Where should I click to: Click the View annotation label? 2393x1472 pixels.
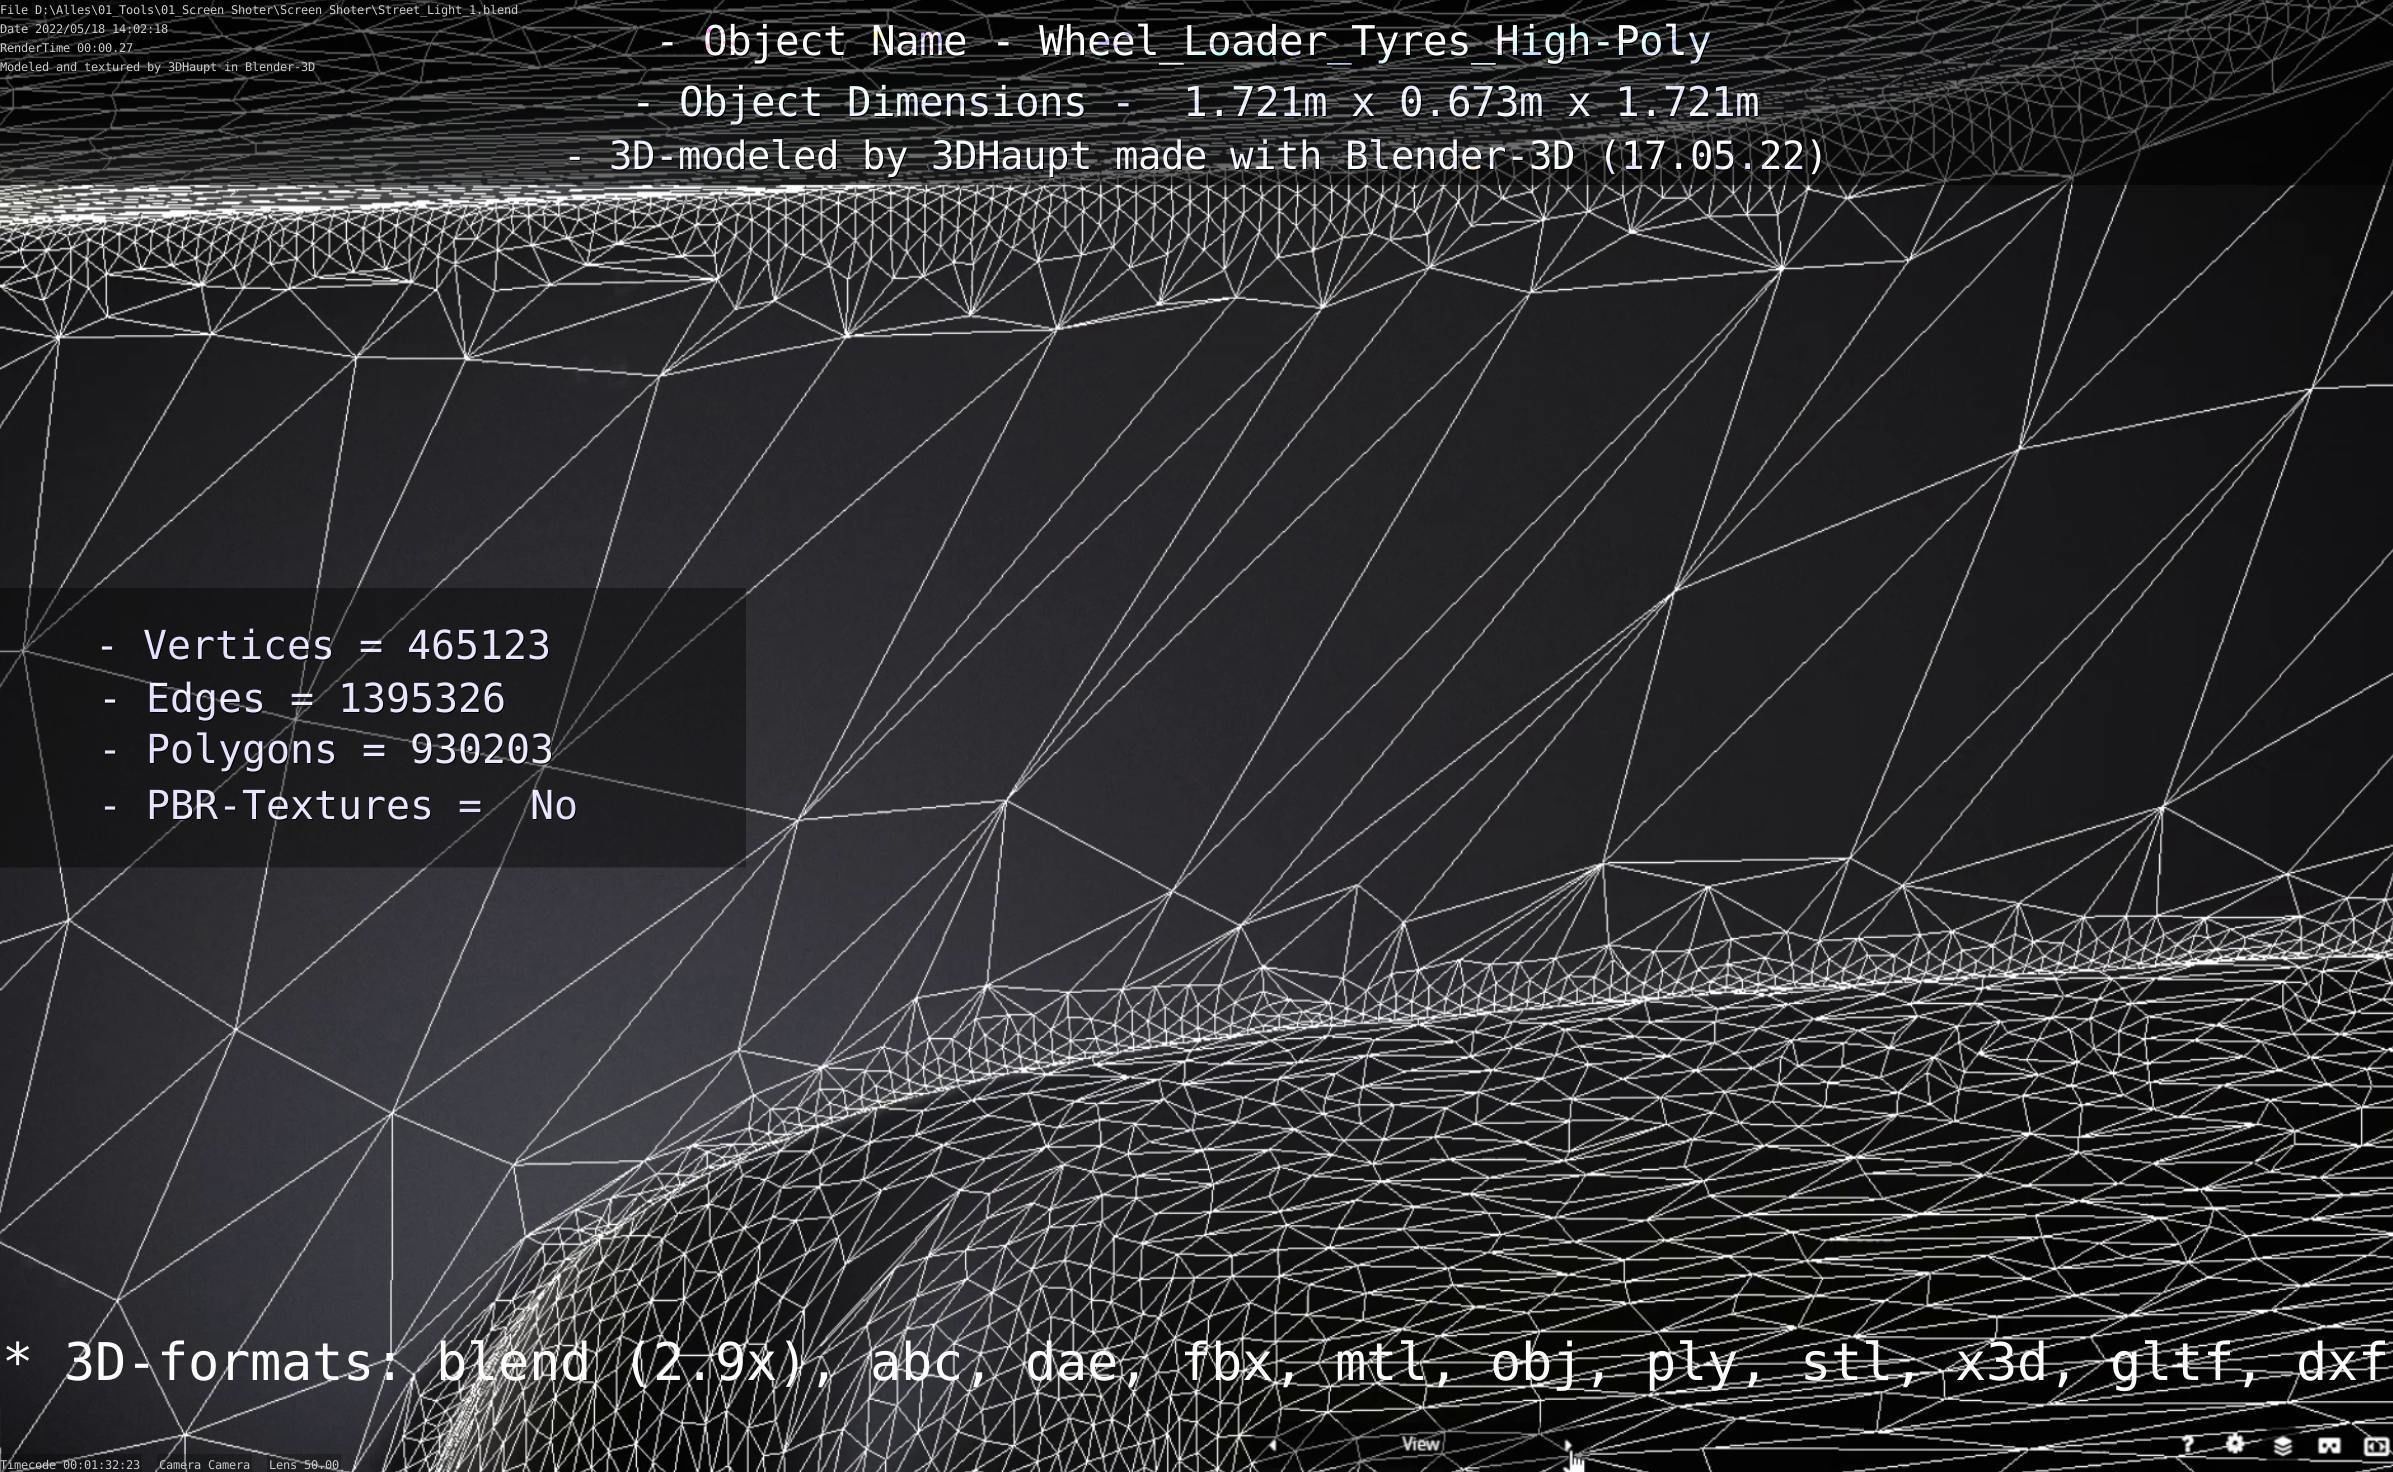coord(1420,1444)
